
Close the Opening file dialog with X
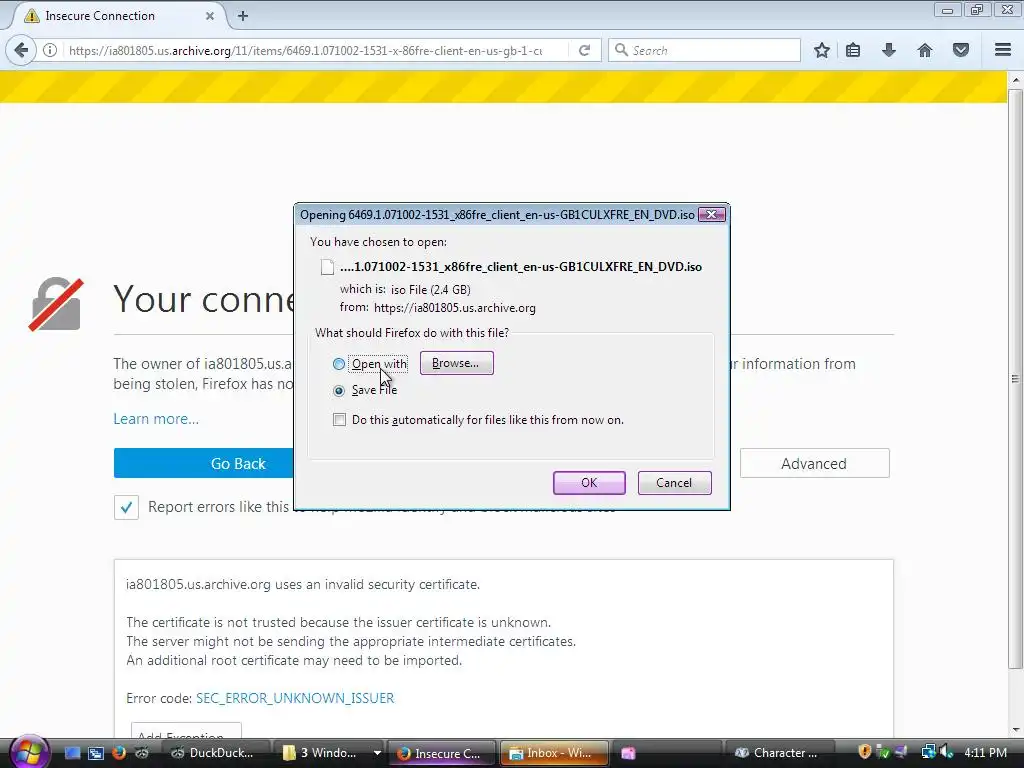(x=712, y=214)
